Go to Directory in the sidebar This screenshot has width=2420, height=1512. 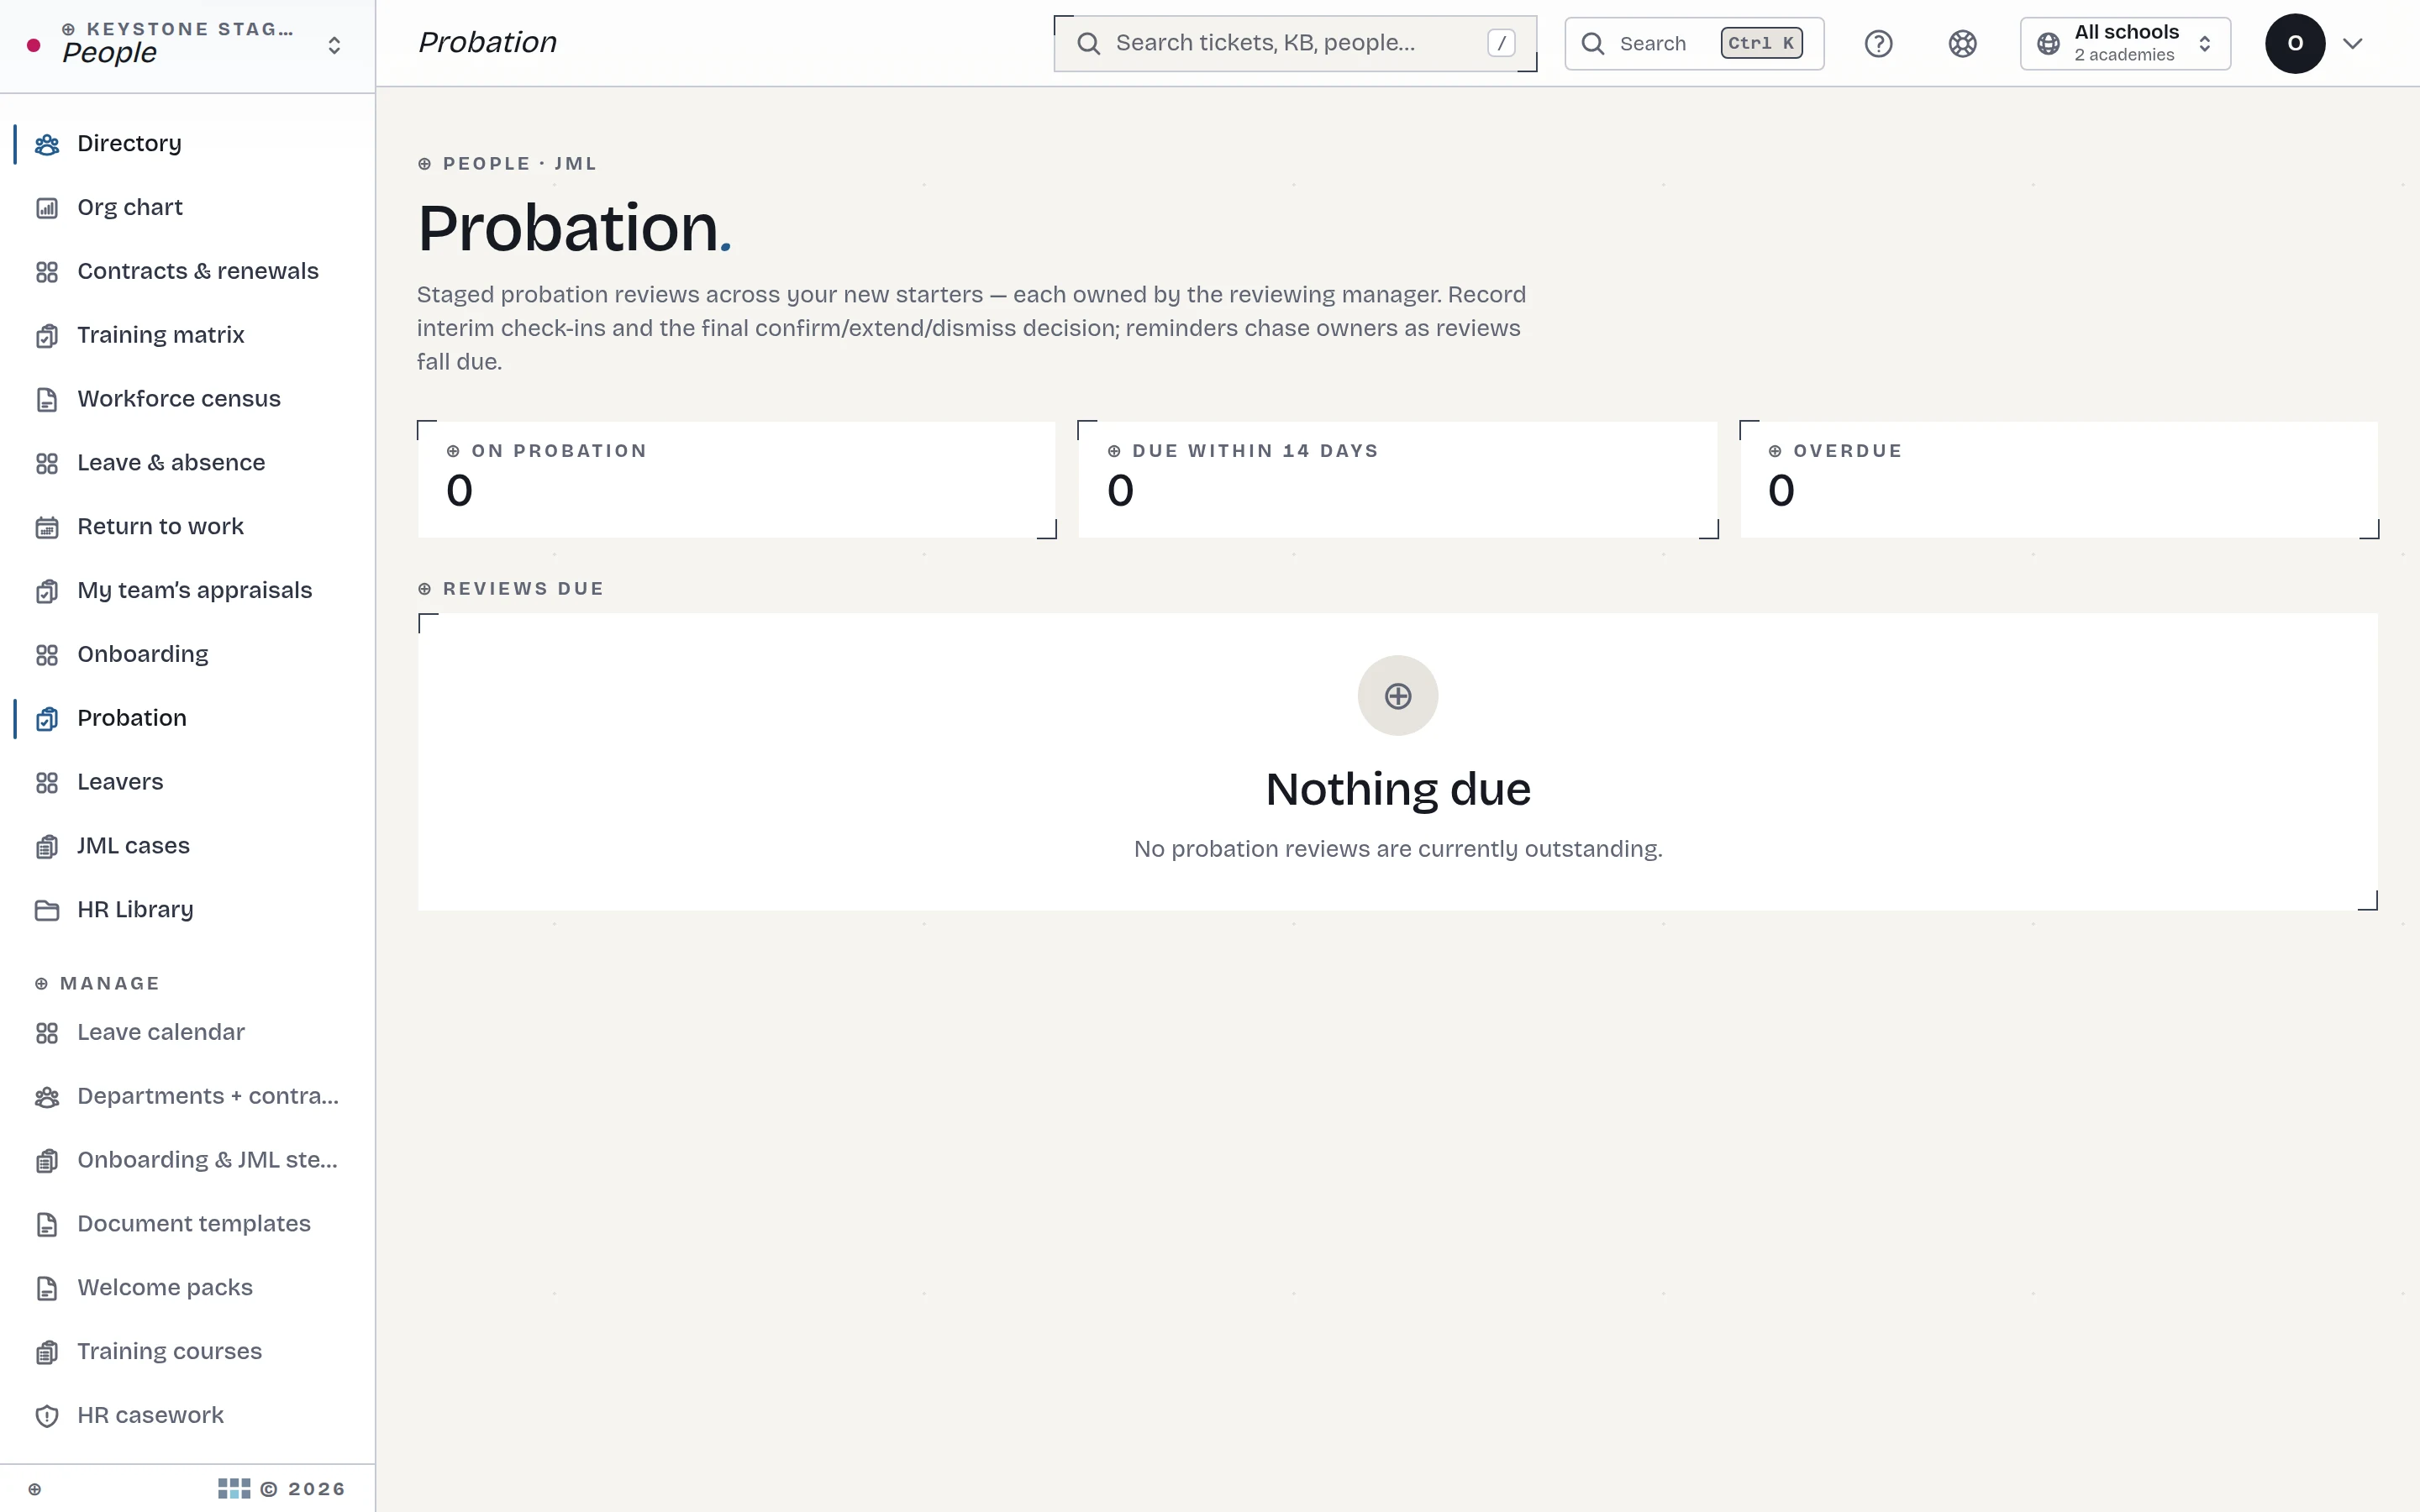click(188, 144)
